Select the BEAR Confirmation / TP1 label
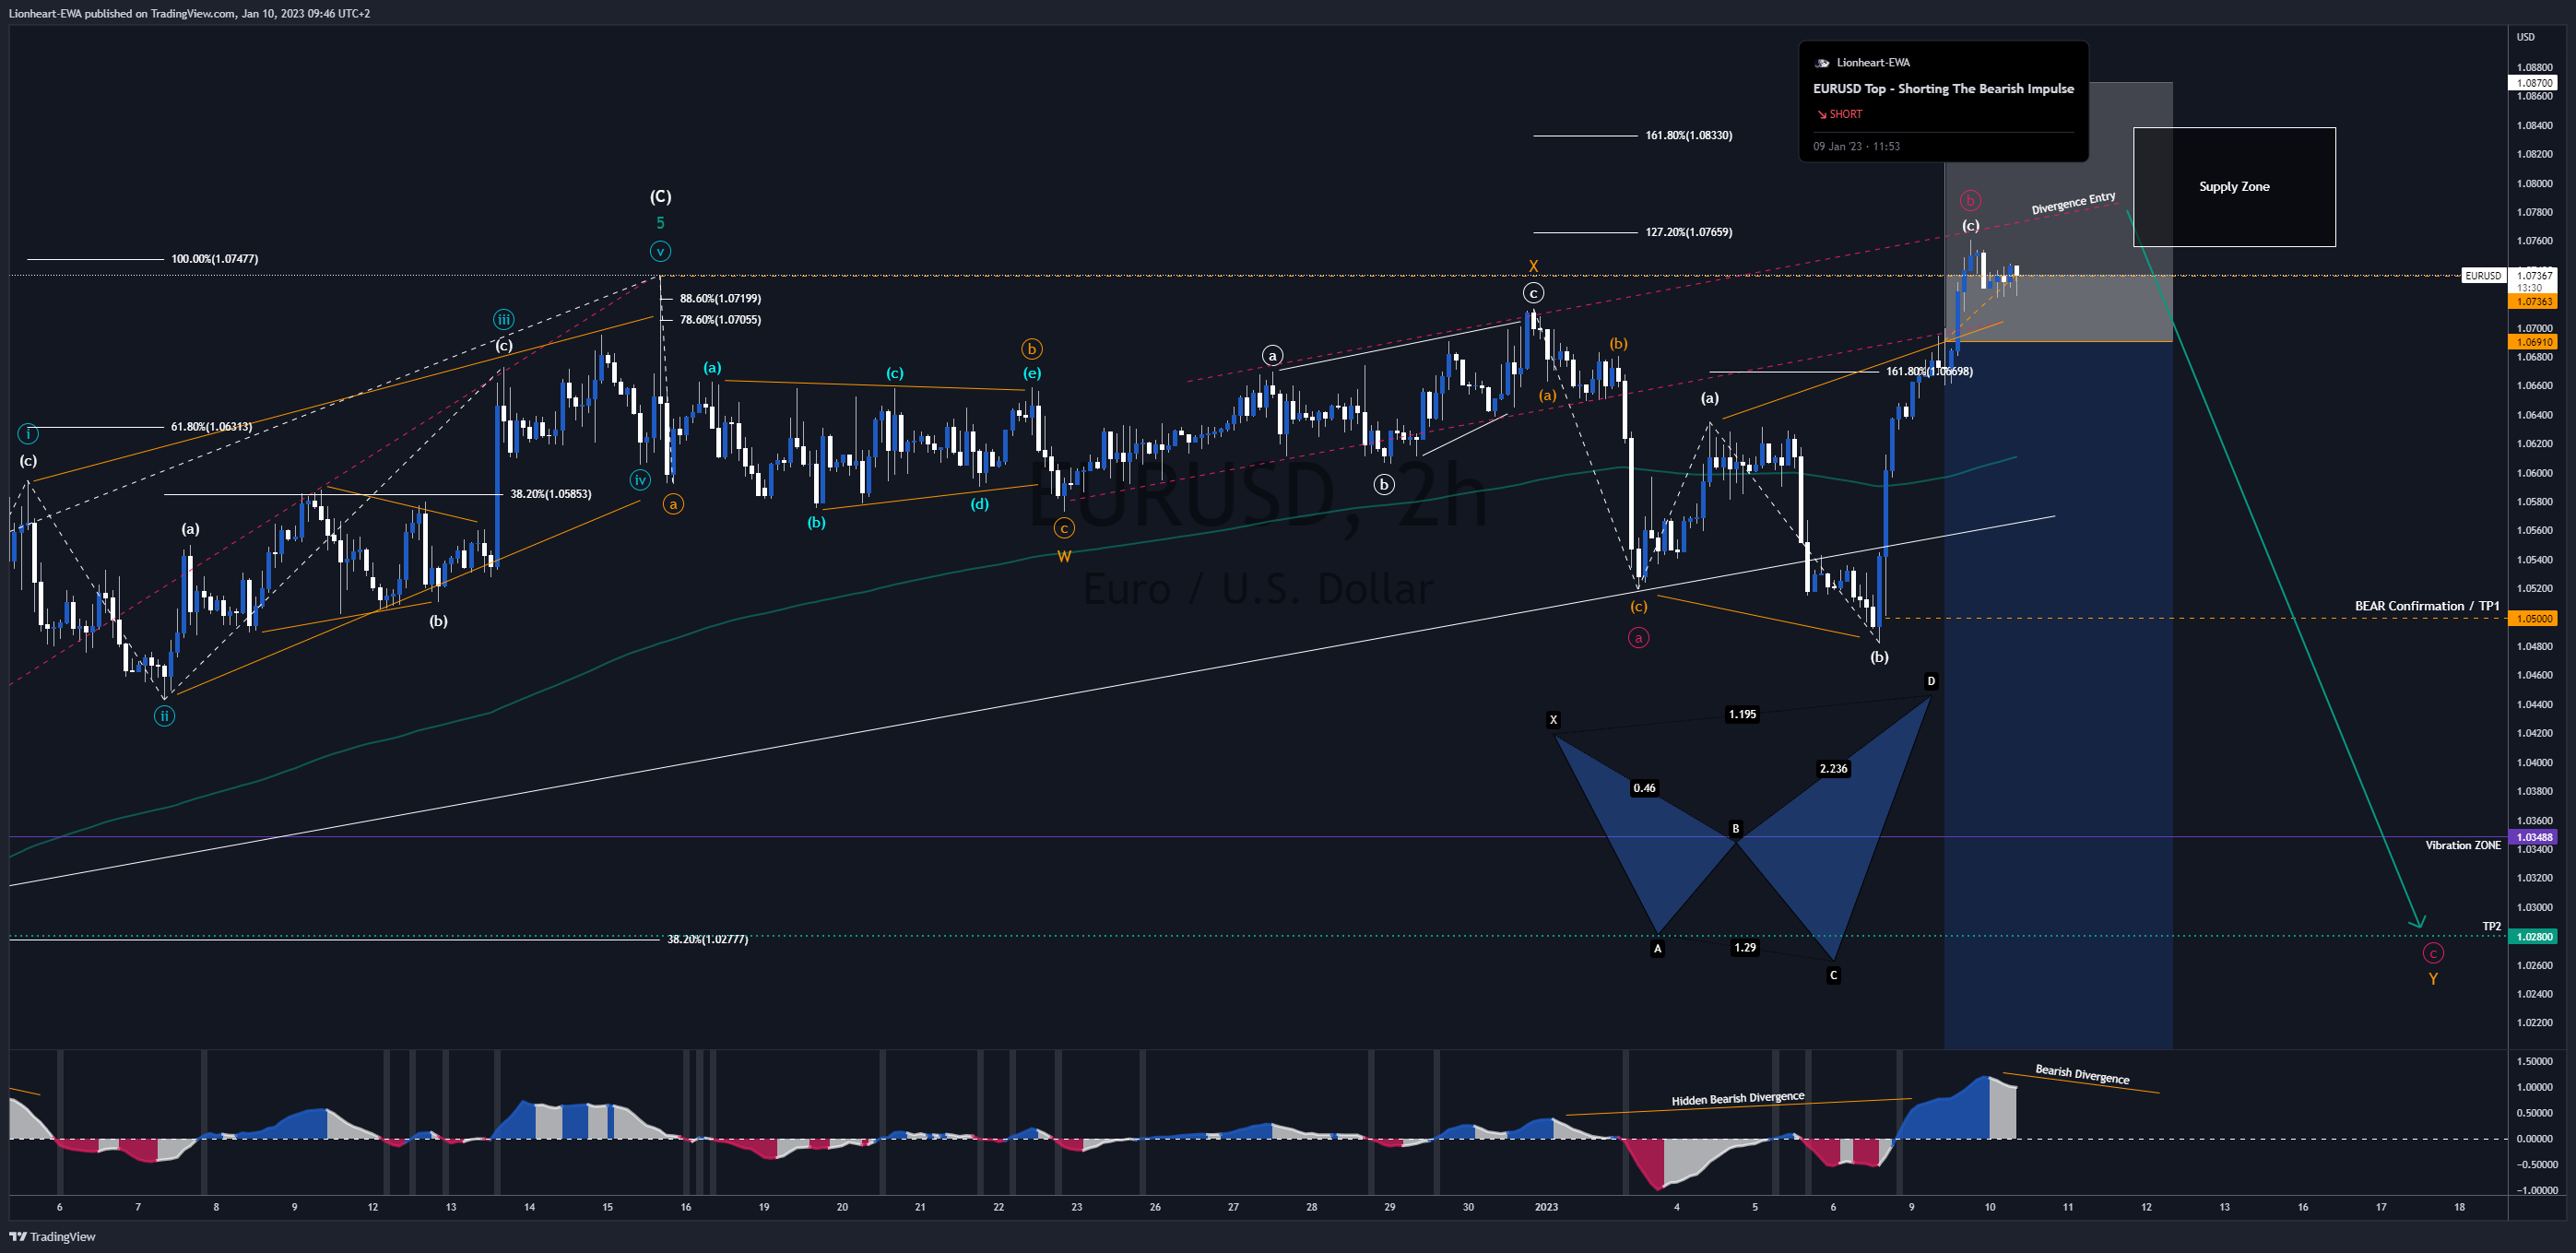Screen dimensions: 2576x1253 [2426, 606]
